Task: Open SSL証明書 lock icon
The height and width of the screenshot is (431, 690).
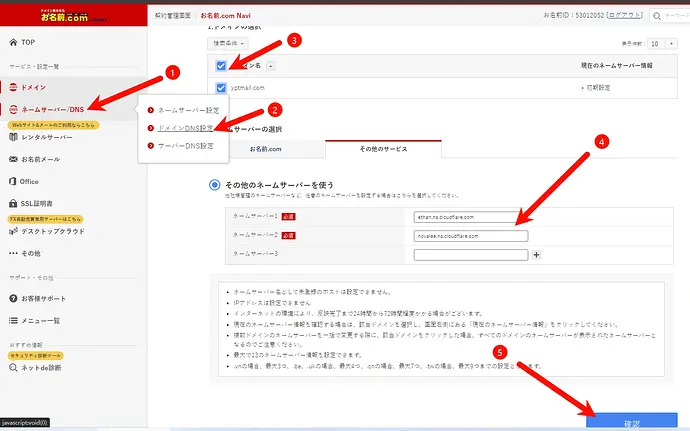Action: pos(13,203)
